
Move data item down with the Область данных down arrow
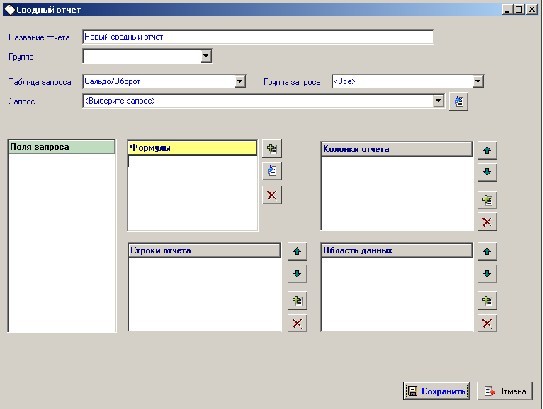pos(487,274)
